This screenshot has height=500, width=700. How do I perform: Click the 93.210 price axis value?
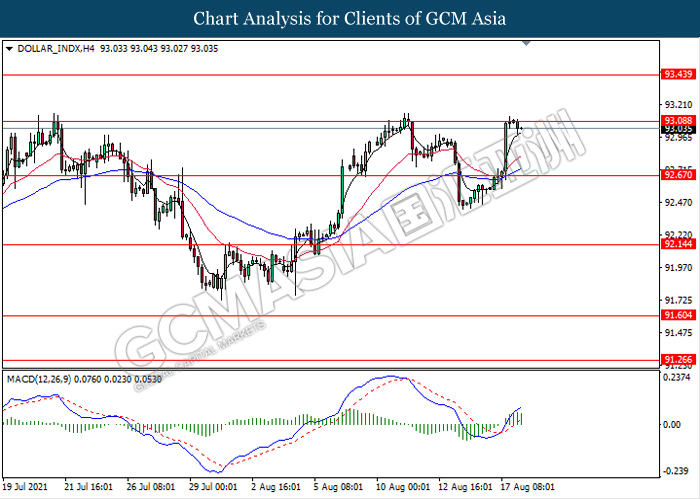coord(678,105)
